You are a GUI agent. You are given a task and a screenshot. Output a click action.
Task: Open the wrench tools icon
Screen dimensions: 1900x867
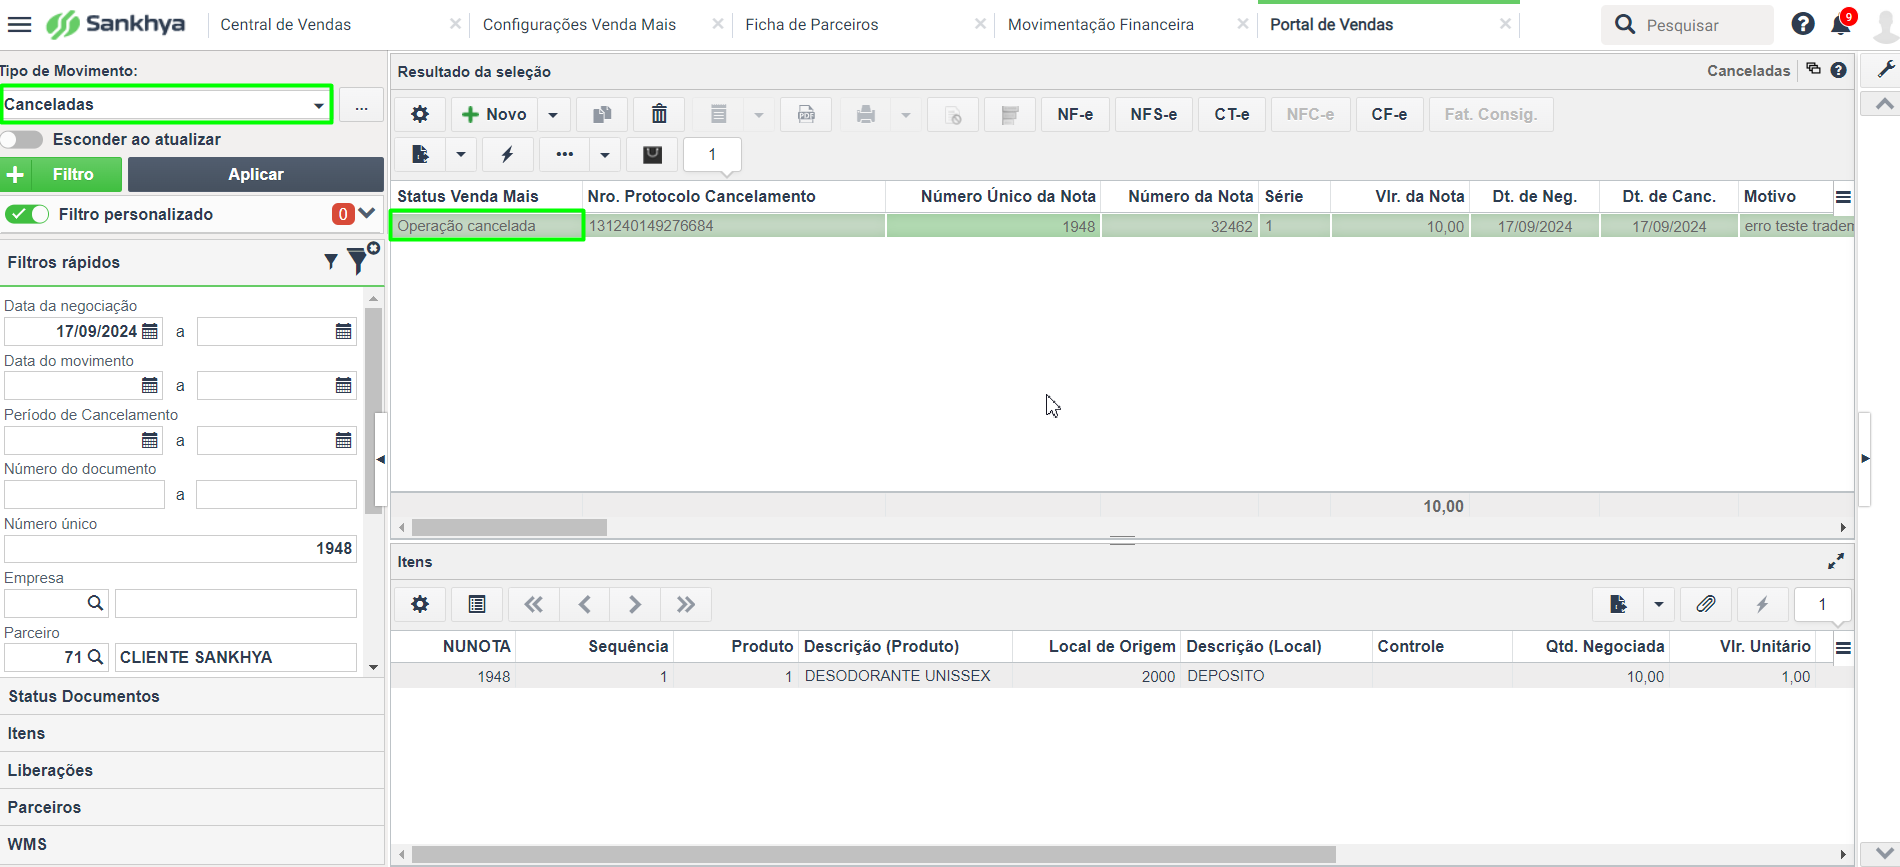pos(1886,69)
